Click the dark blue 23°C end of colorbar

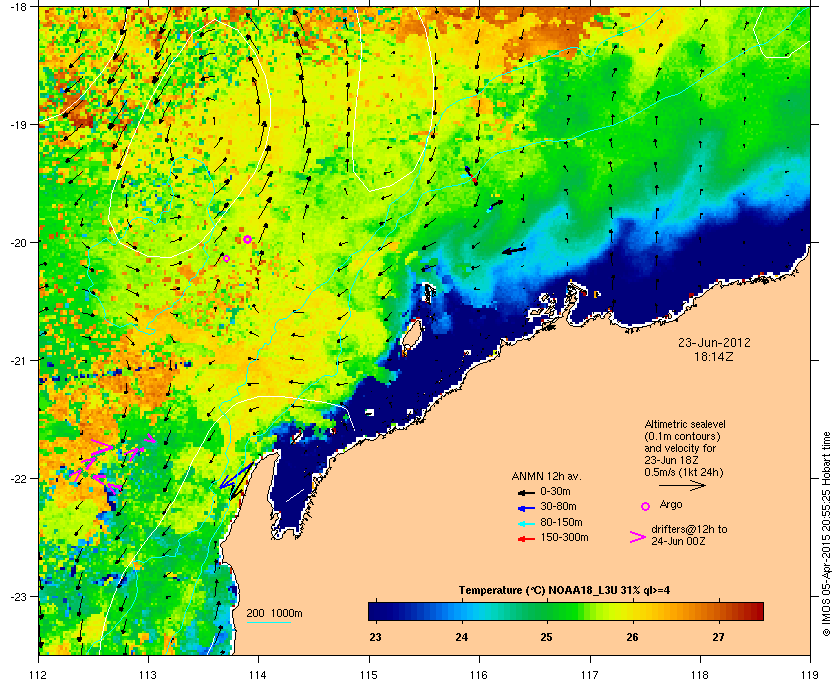[375, 611]
